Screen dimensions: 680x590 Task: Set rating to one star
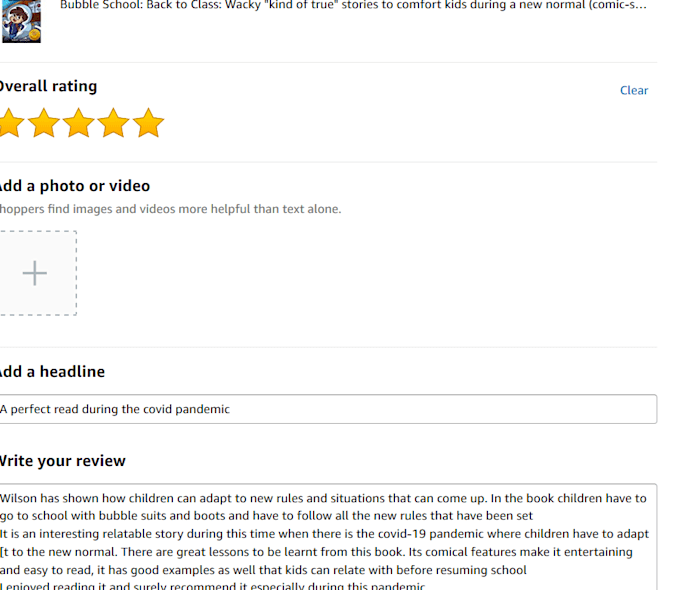tap(10, 123)
